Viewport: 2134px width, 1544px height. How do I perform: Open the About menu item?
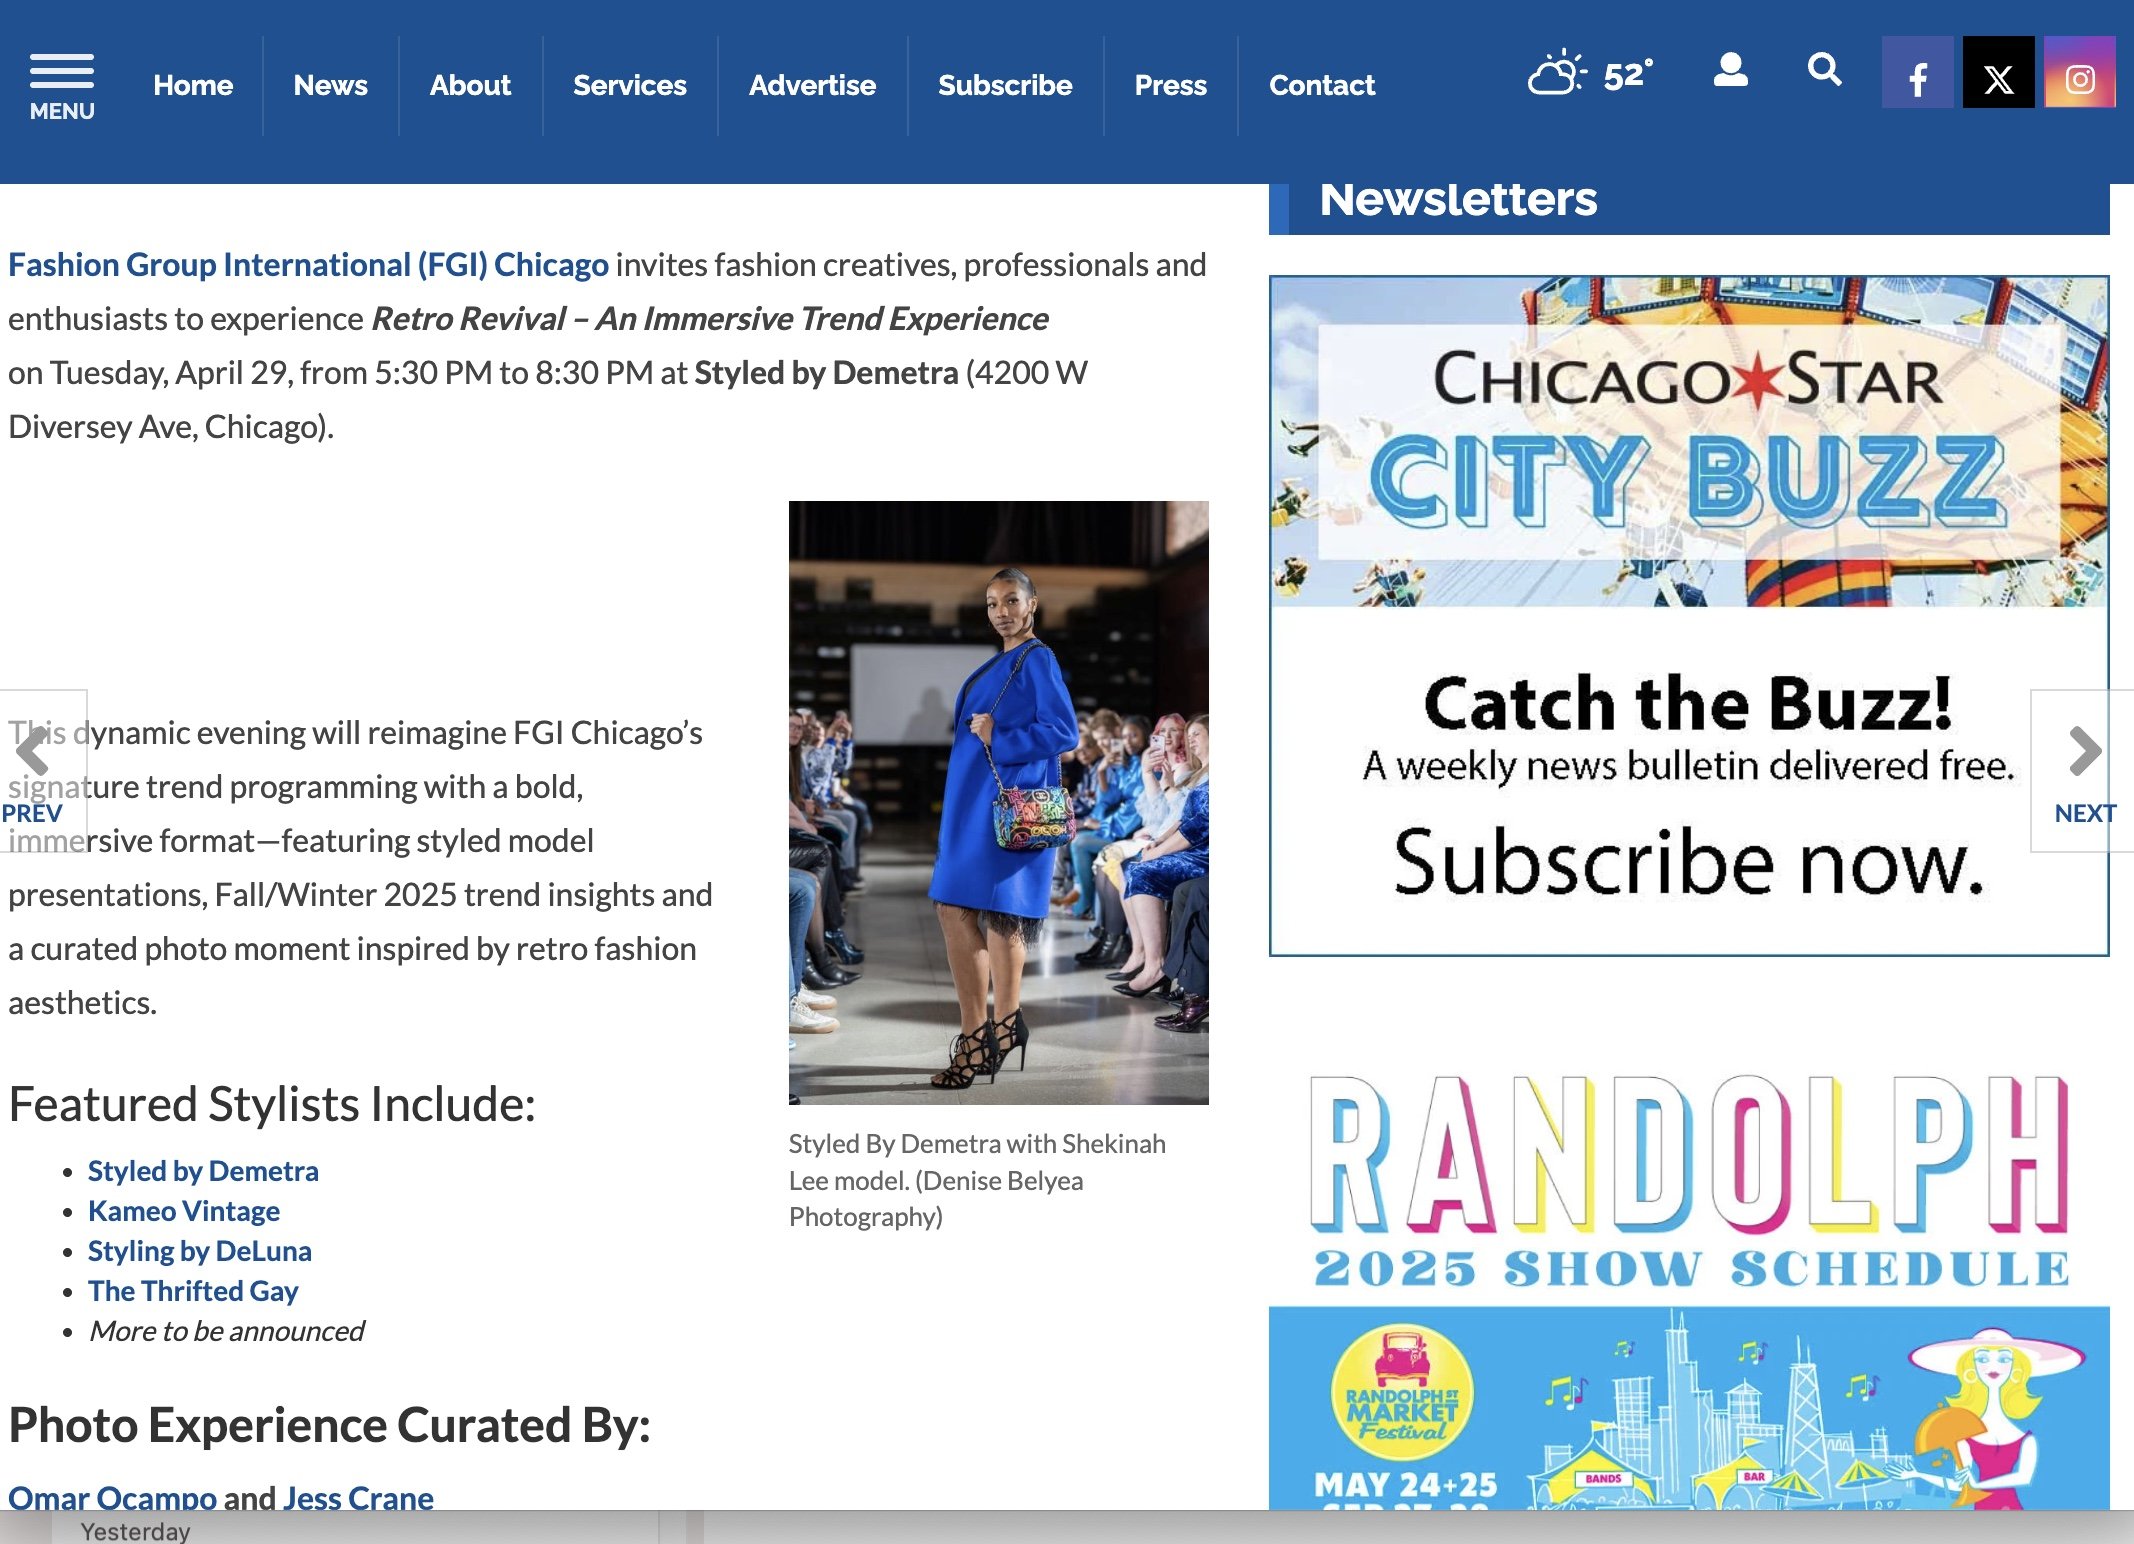470,85
